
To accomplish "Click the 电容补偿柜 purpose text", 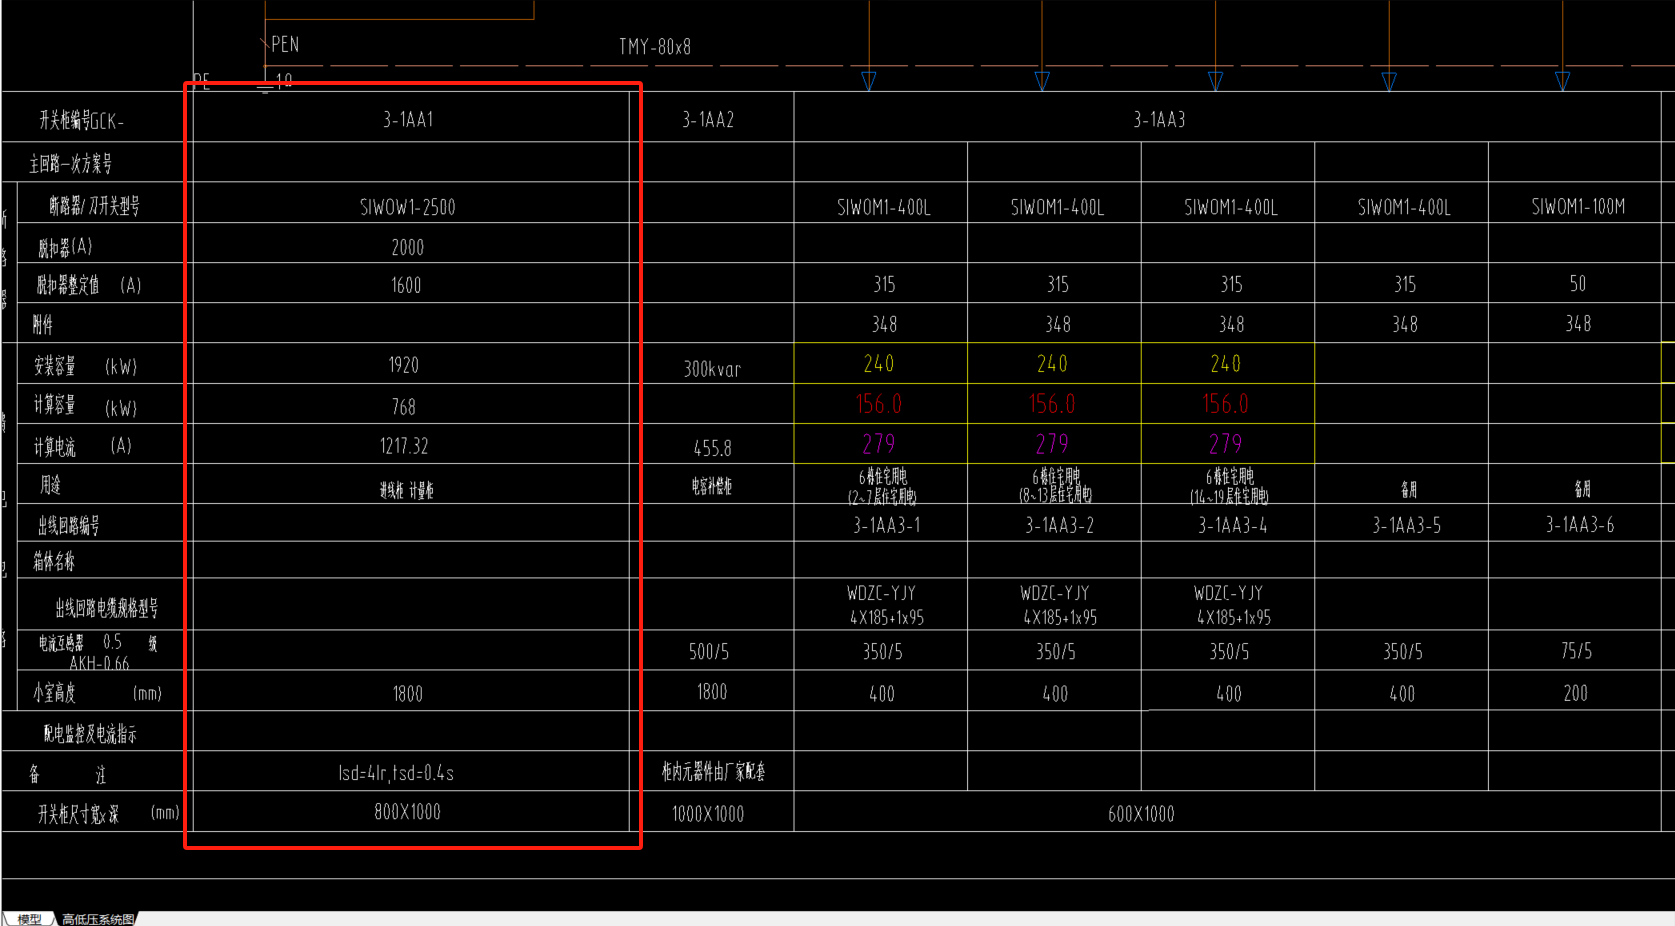I will 712,487.
